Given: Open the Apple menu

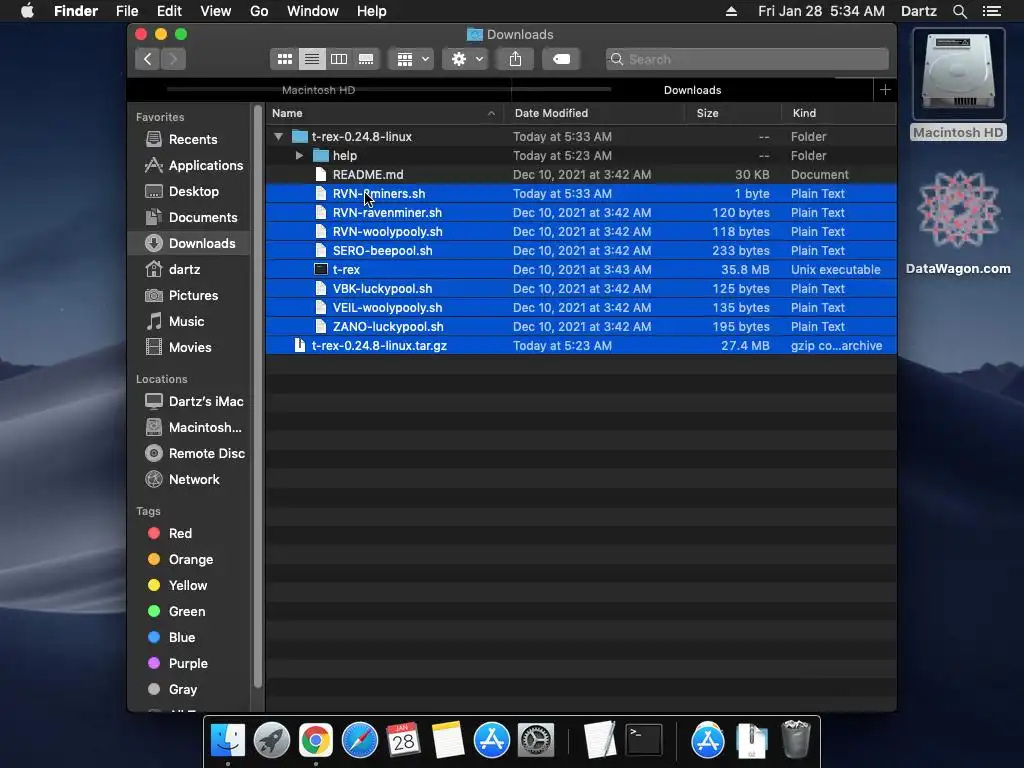Looking at the screenshot, I should click(27, 11).
